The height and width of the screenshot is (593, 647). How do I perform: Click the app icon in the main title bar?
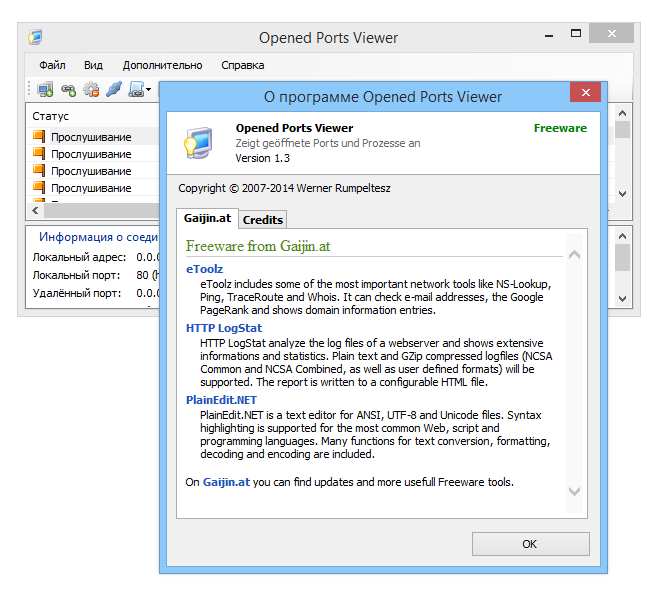[x=35, y=37]
